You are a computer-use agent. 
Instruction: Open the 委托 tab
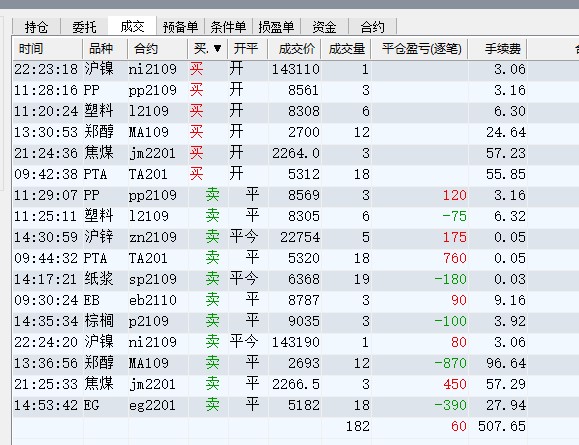coord(84,27)
